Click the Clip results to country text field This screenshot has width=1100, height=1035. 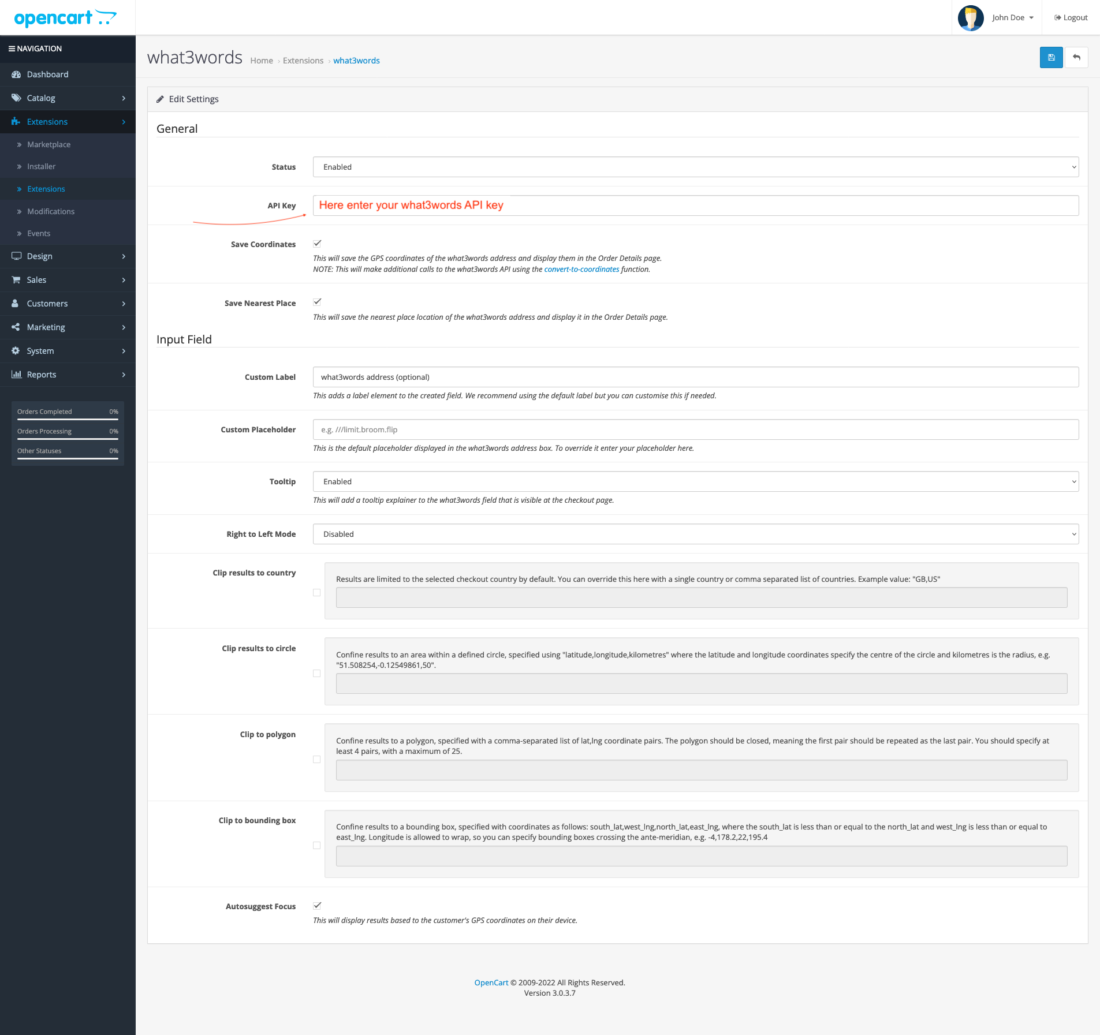click(702, 597)
